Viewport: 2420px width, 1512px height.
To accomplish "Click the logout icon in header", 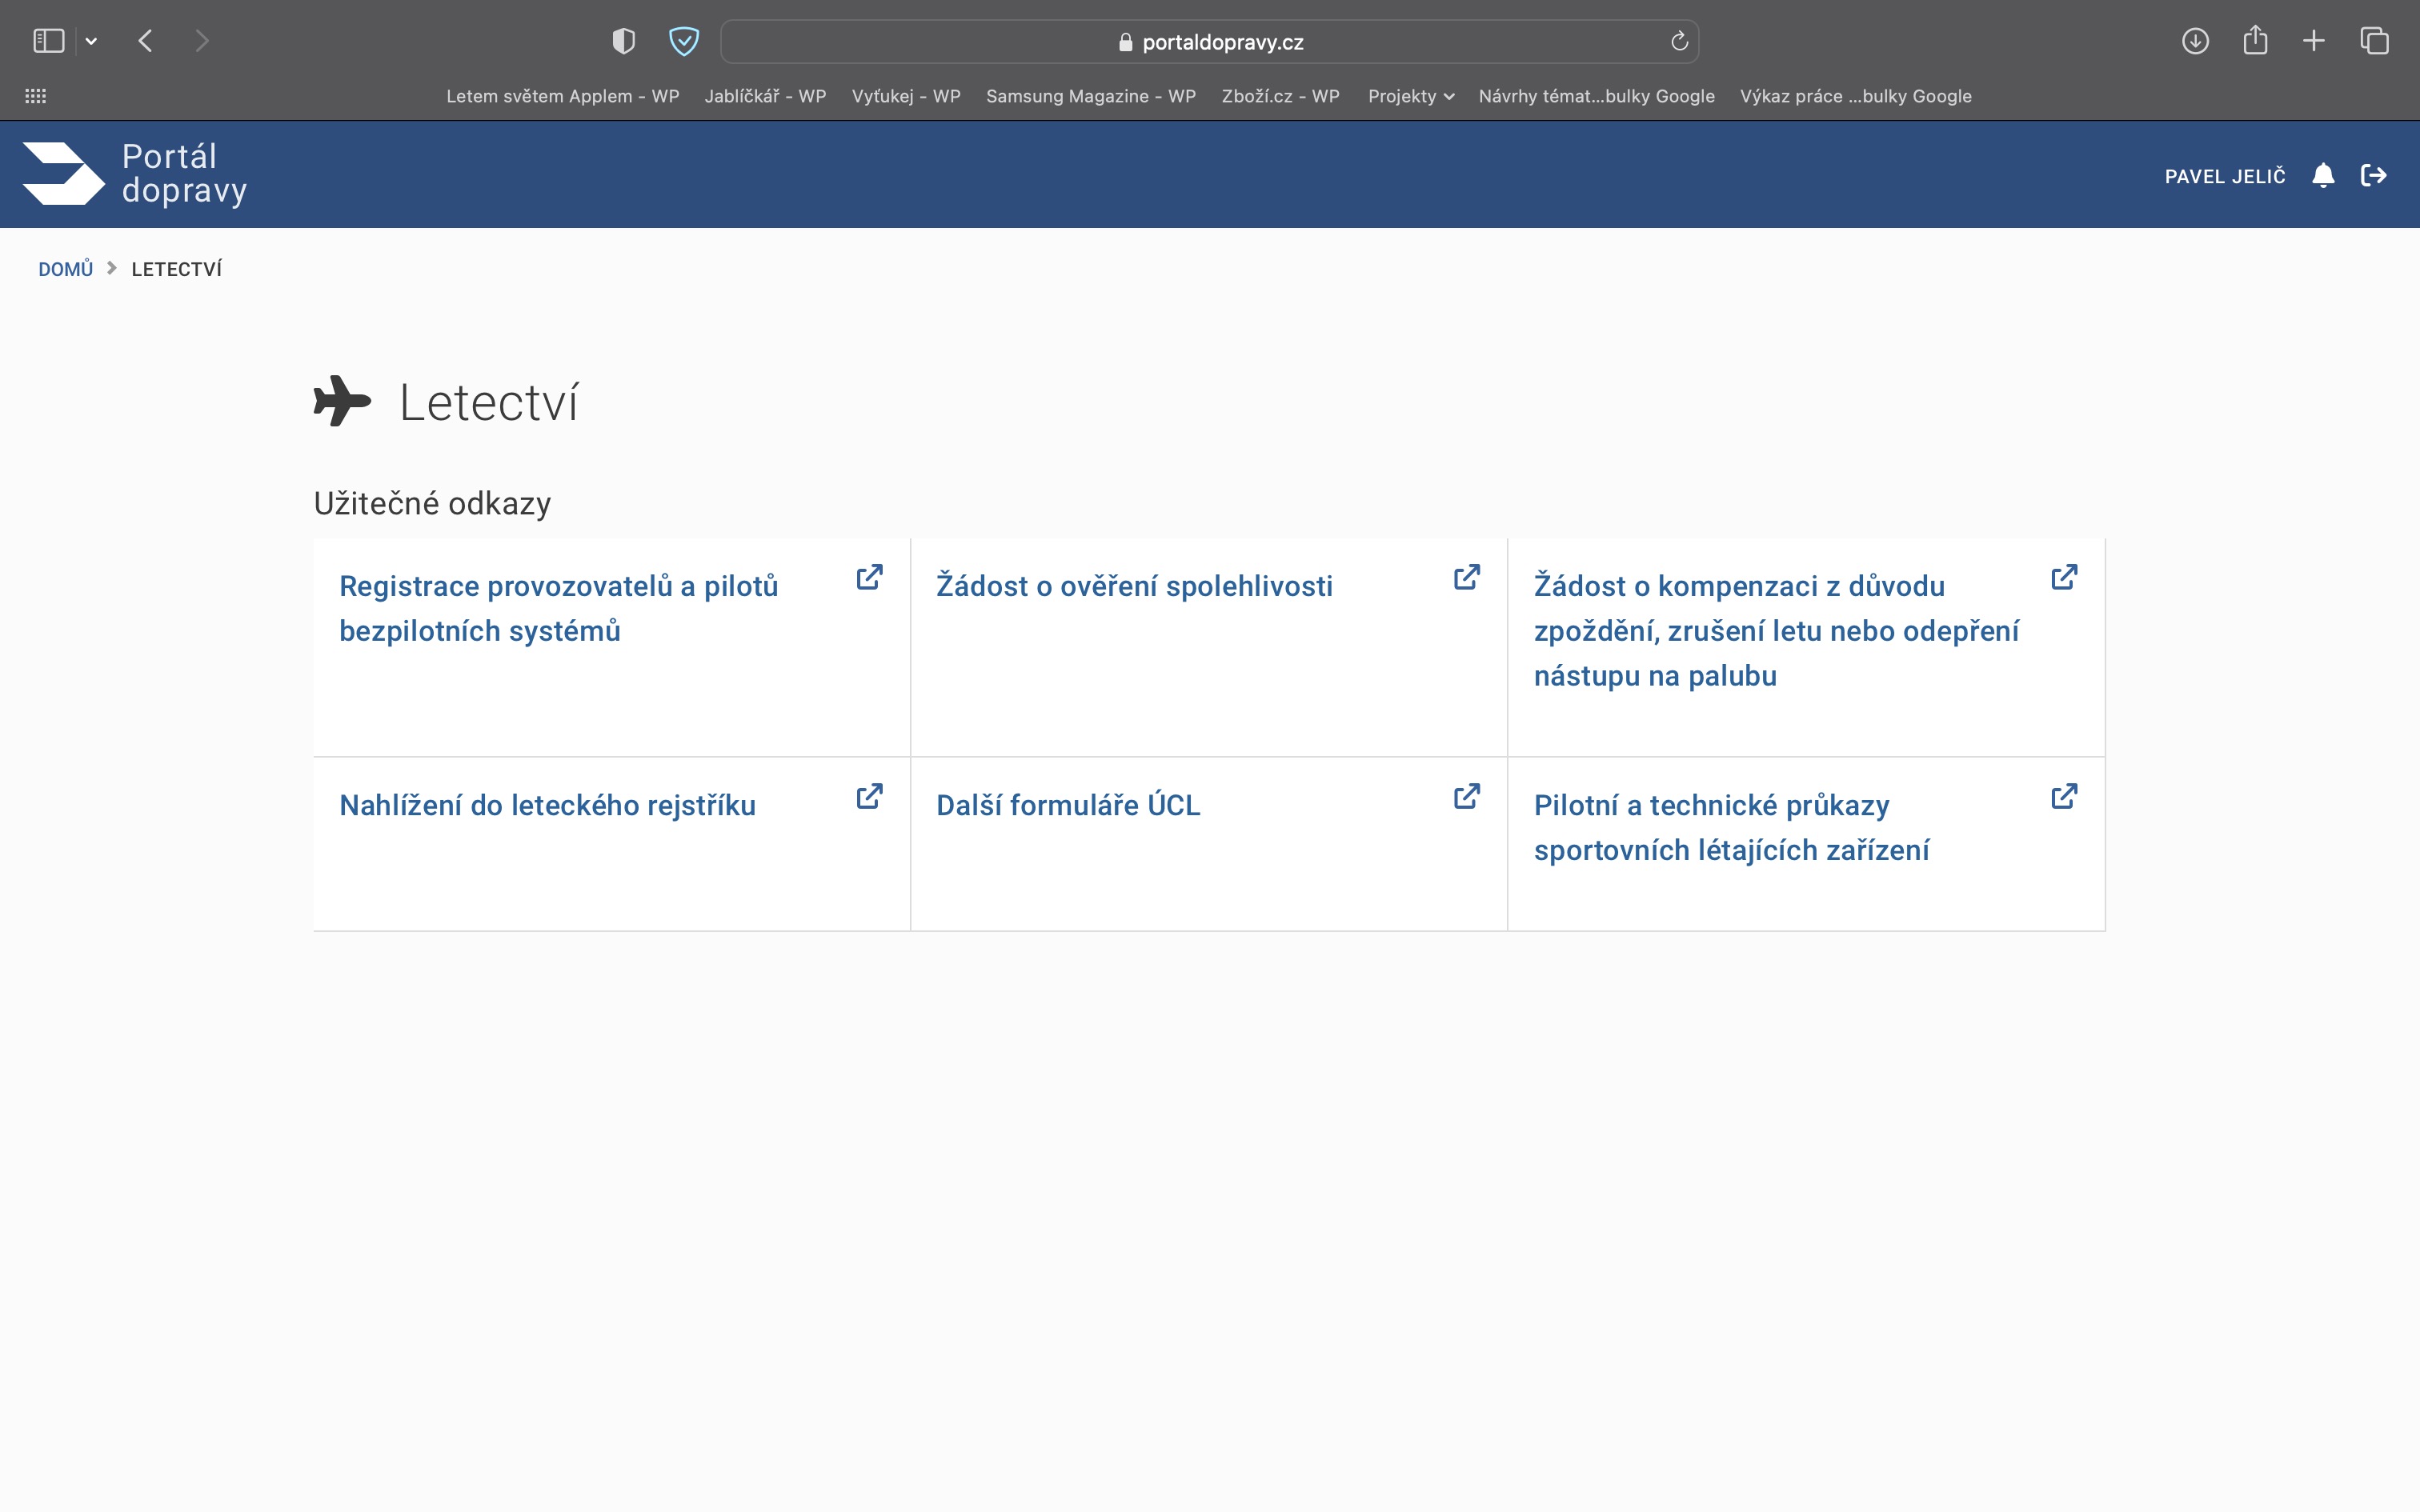I will [2373, 176].
